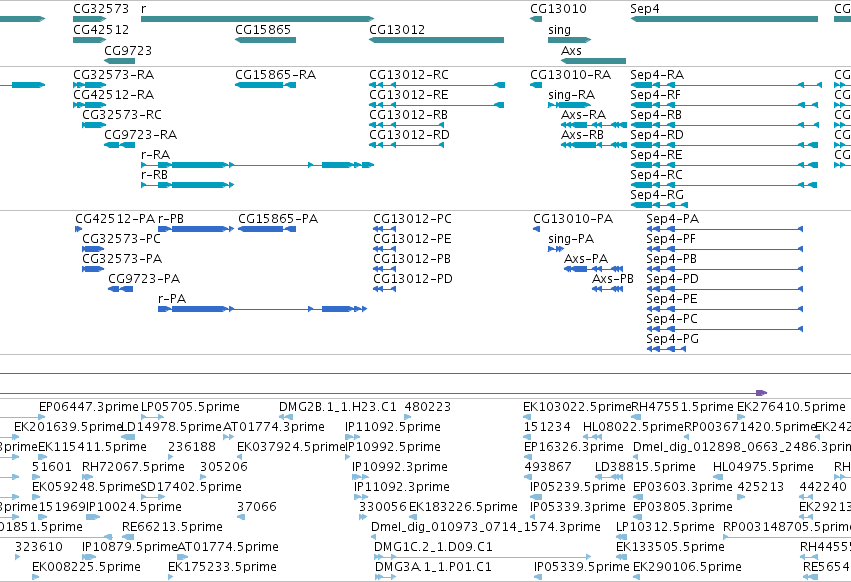This screenshot has width=851, height=582.
Task: Select protein label Sep4-PG
Action: pyautogui.click(x=672, y=339)
